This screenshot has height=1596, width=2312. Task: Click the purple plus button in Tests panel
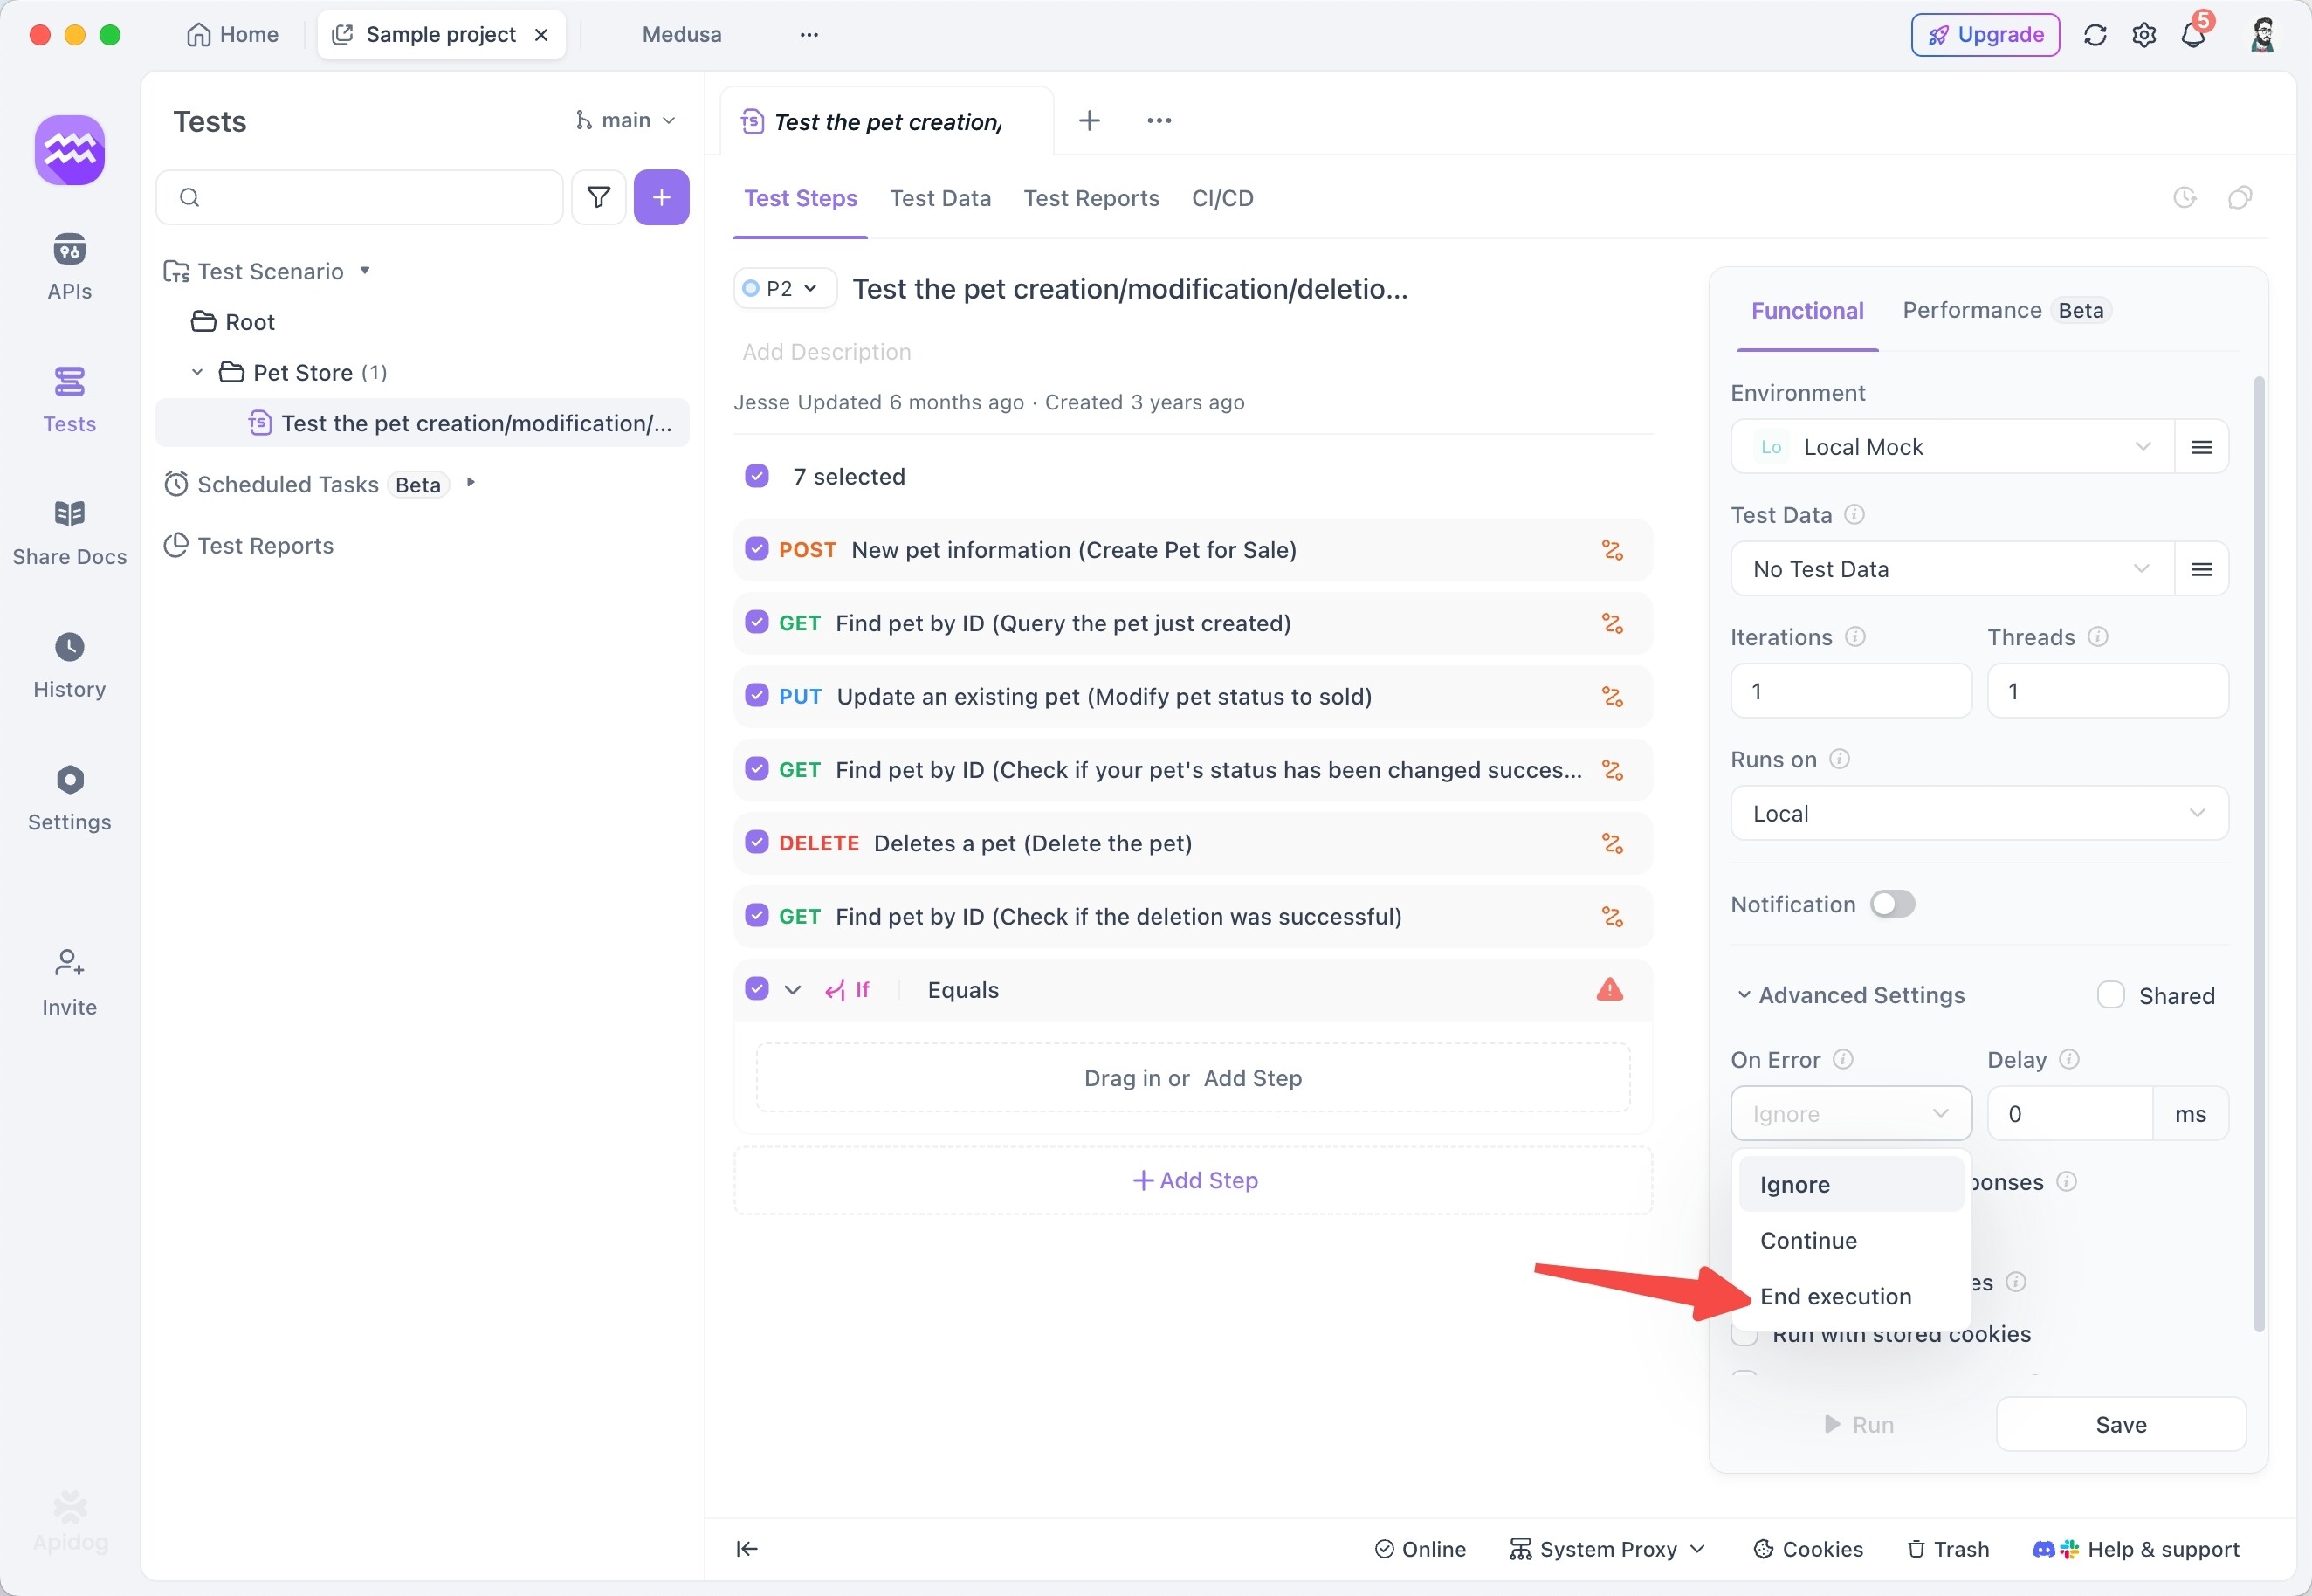tap(661, 197)
